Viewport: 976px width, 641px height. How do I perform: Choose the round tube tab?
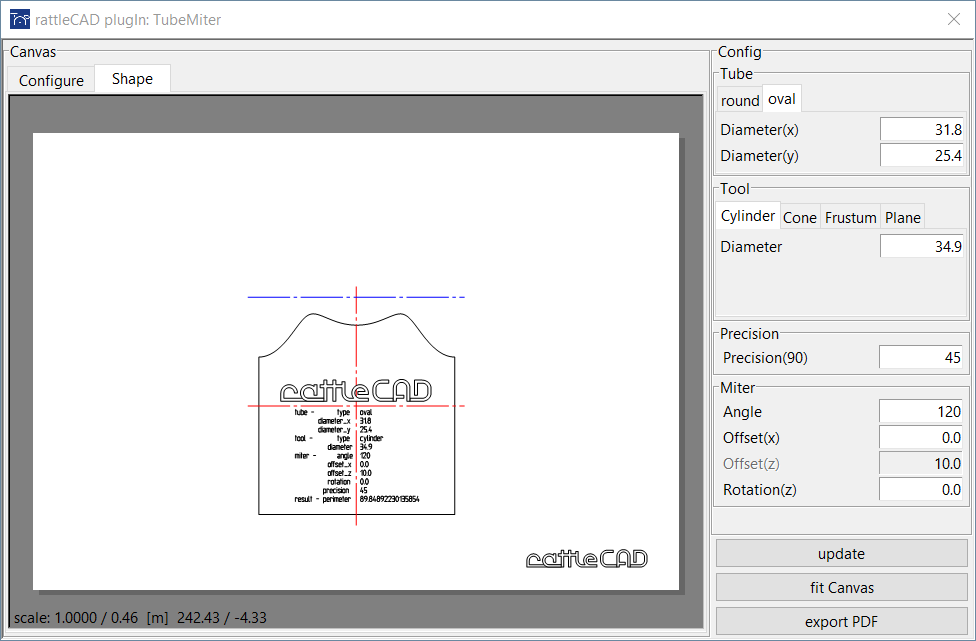pyautogui.click(x=740, y=100)
